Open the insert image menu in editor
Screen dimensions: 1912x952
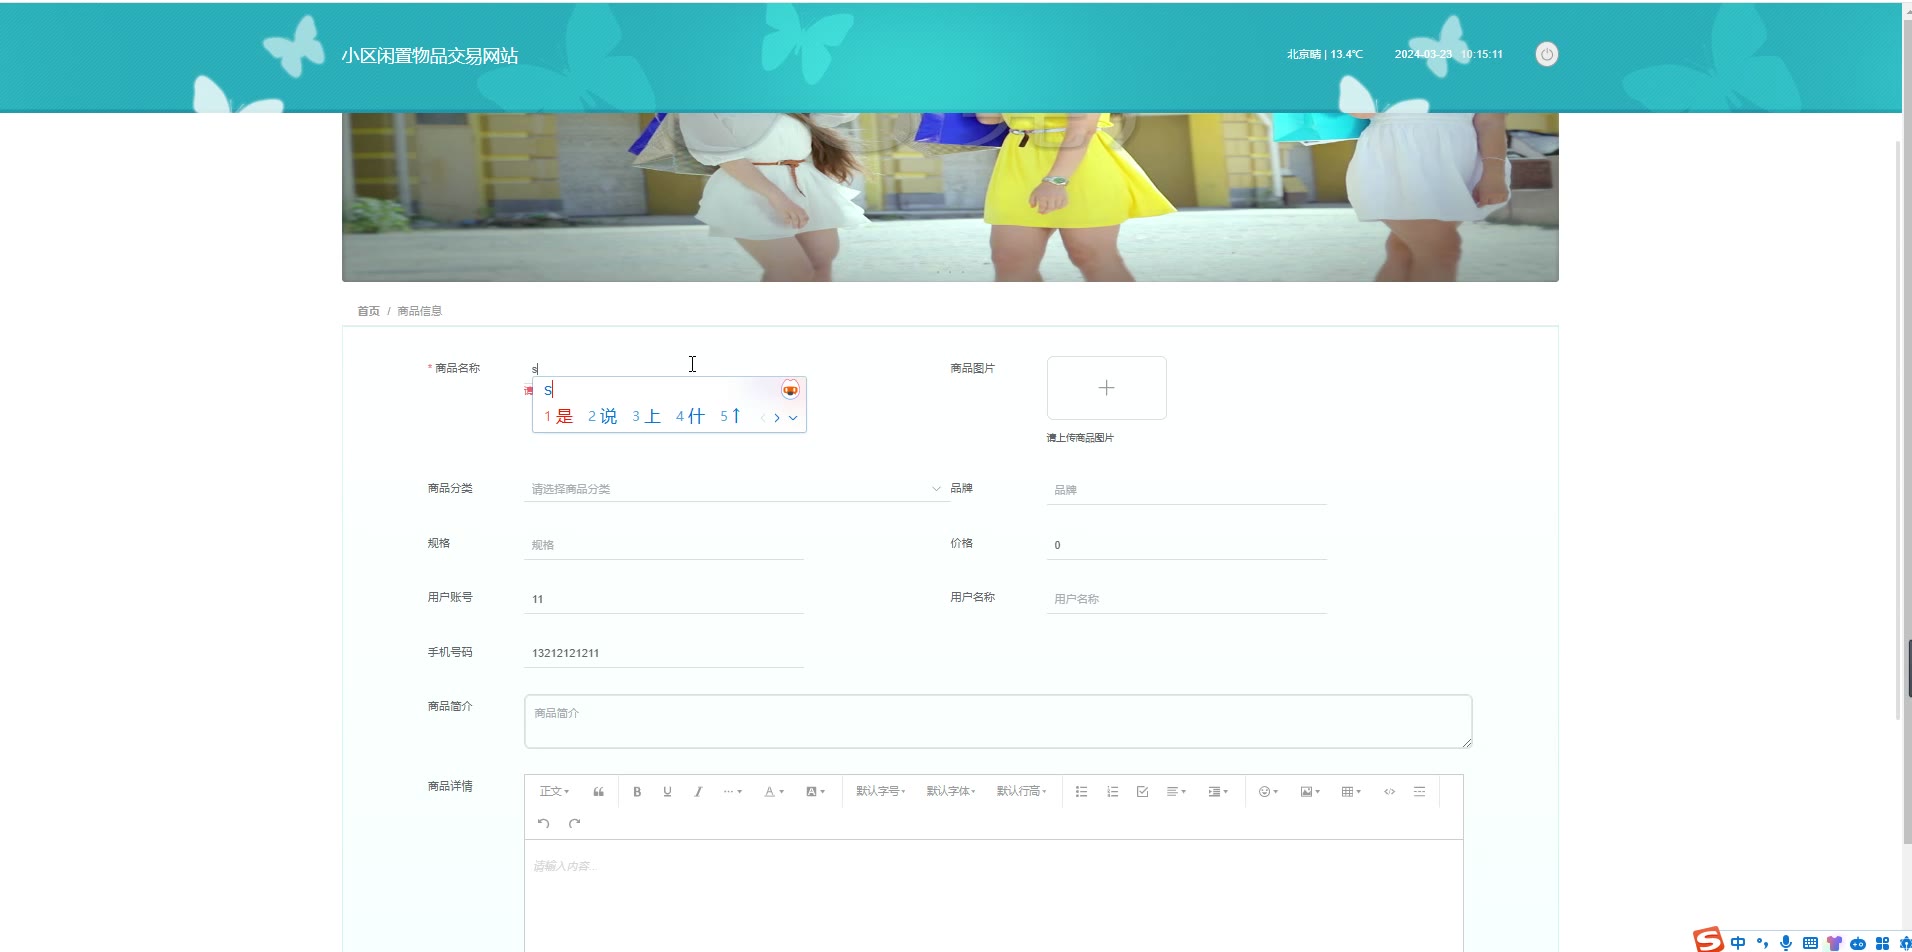[x=1310, y=792]
